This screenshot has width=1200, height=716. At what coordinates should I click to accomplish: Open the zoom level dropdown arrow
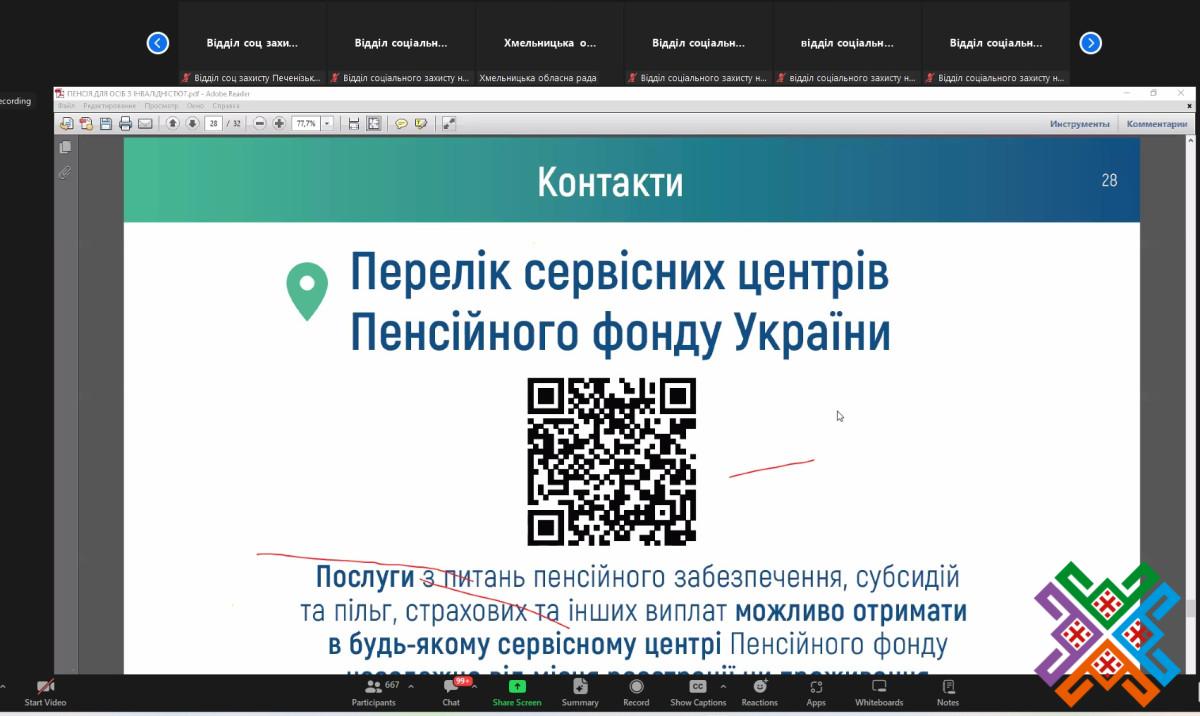tap(327, 123)
